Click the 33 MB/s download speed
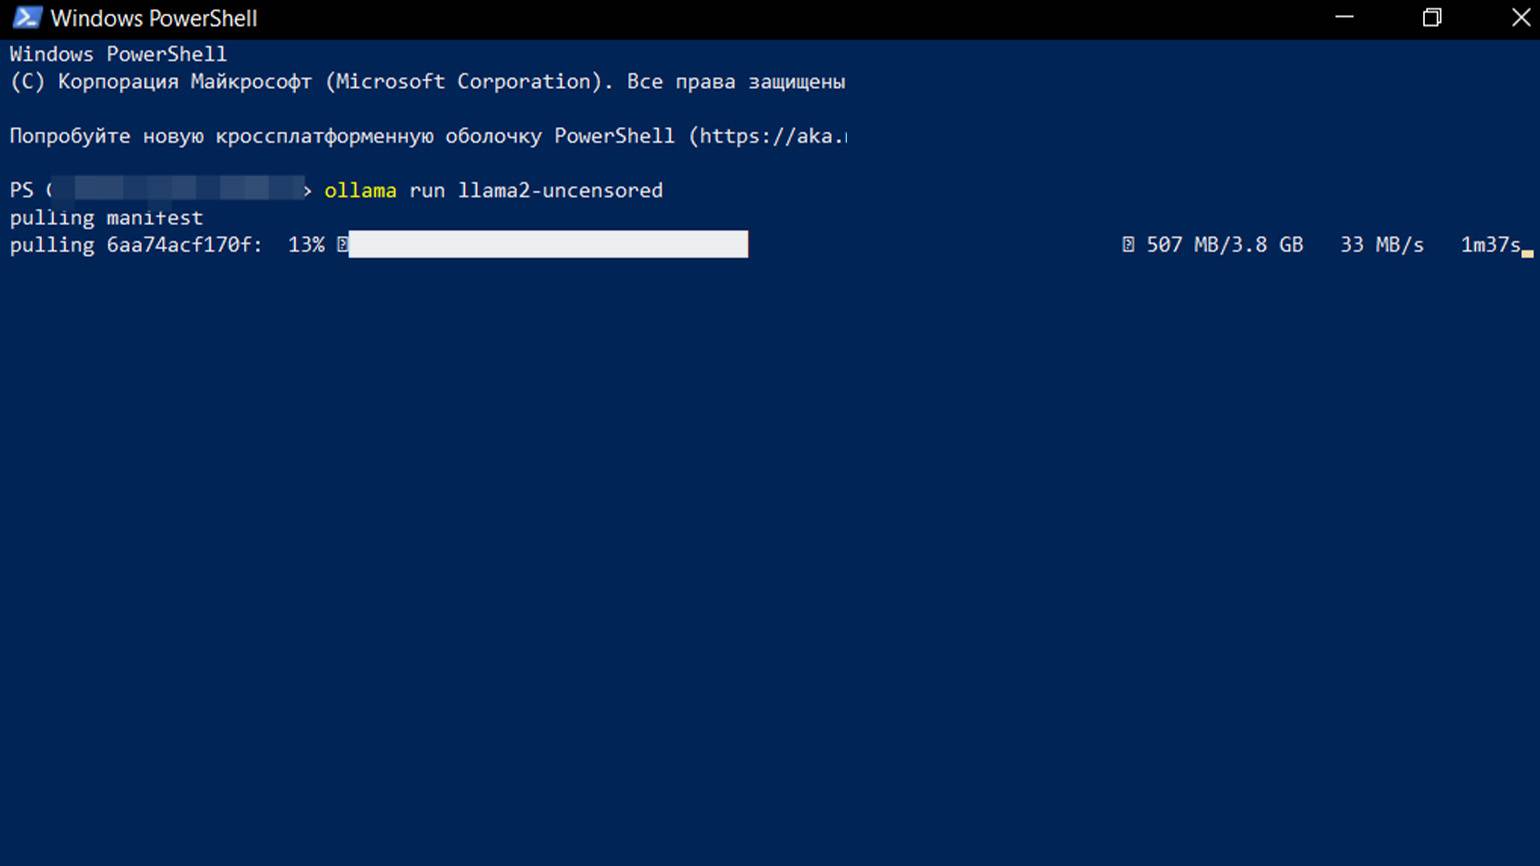 coord(1381,245)
